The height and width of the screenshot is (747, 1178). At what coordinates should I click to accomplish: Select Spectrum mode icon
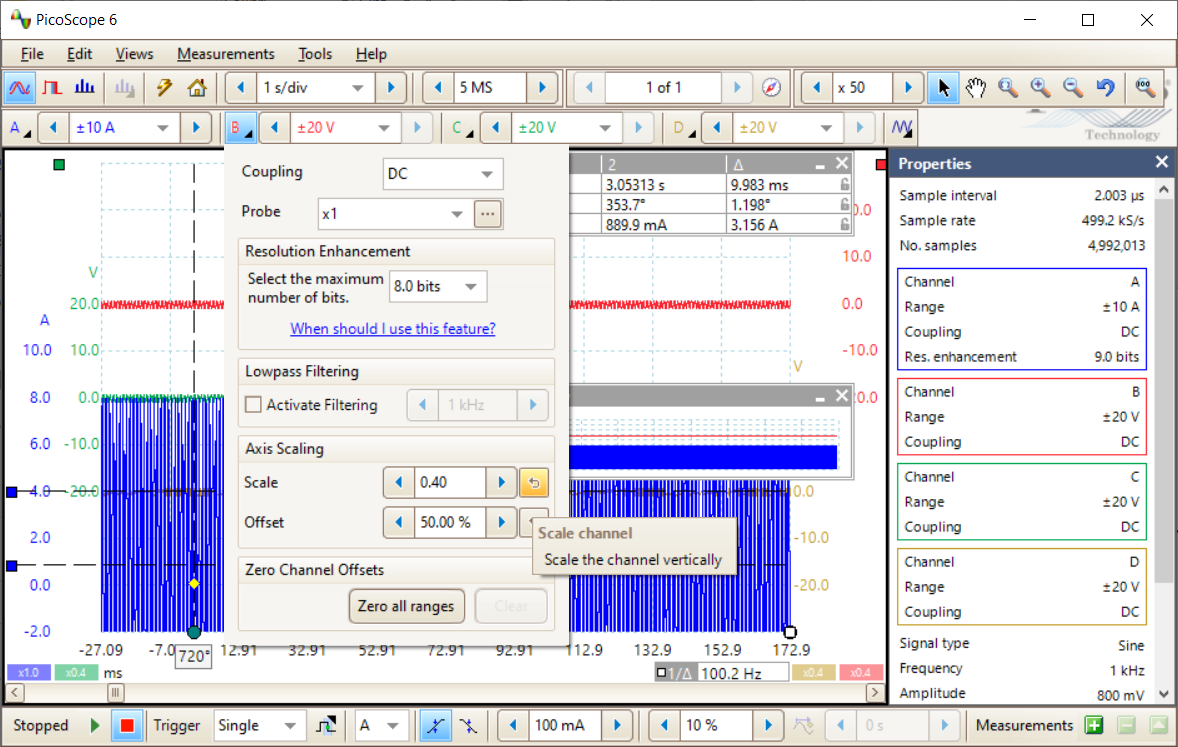tap(85, 88)
